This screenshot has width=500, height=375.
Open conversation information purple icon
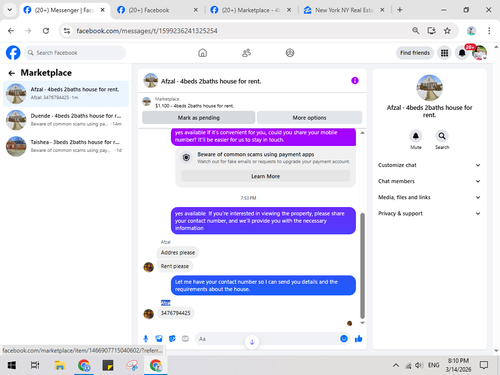(x=355, y=81)
